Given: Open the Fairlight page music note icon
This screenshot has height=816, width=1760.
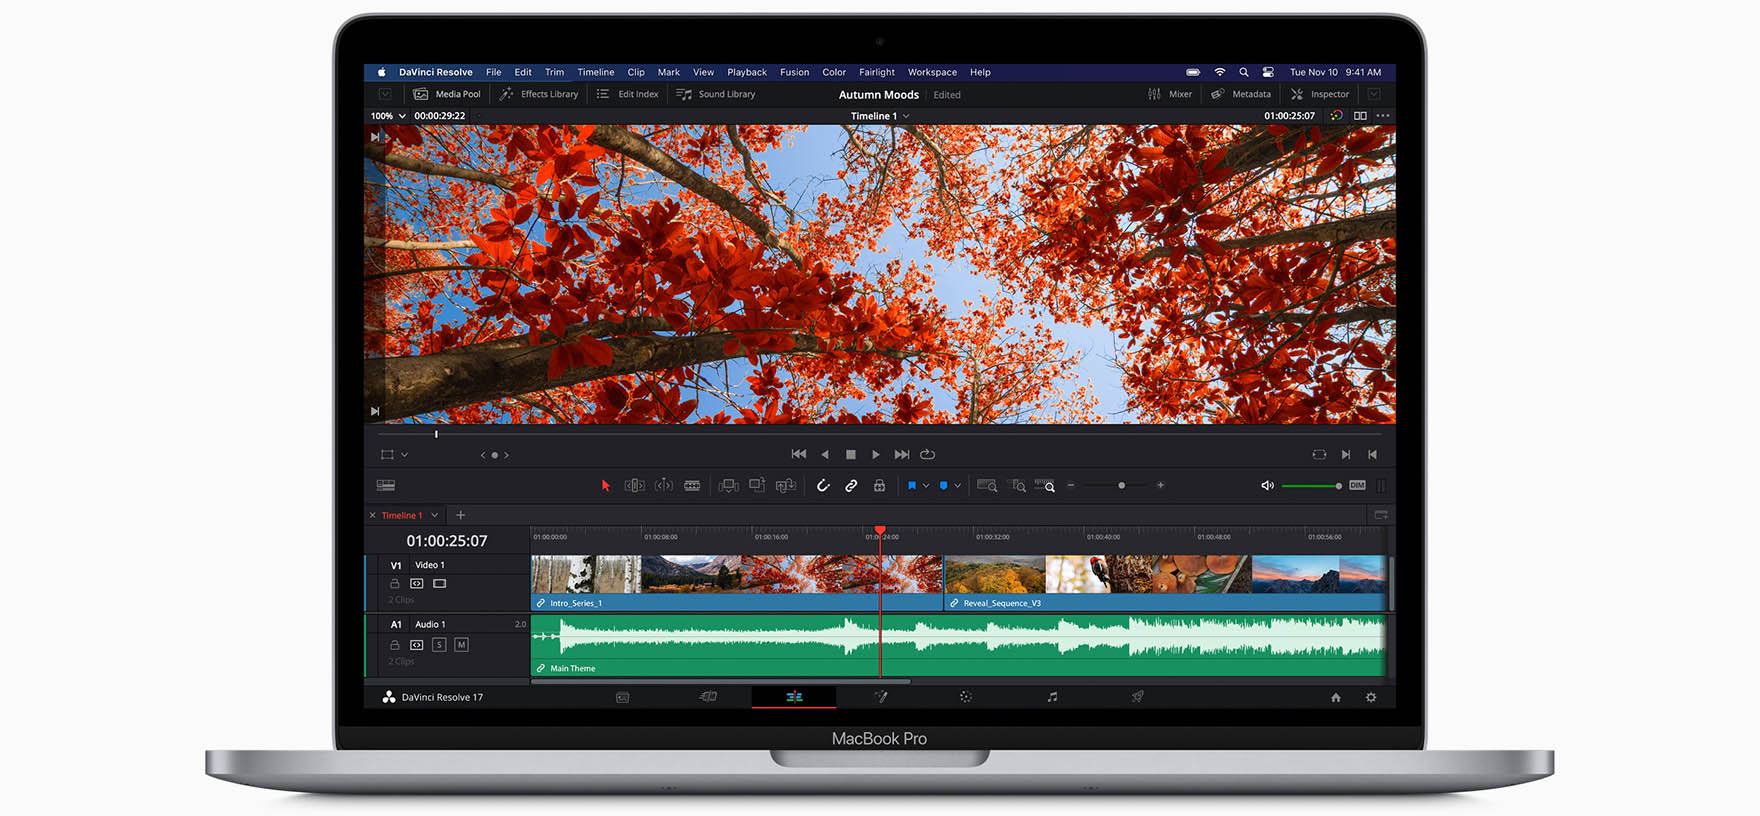Looking at the screenshot, I should coord(1052,697).
